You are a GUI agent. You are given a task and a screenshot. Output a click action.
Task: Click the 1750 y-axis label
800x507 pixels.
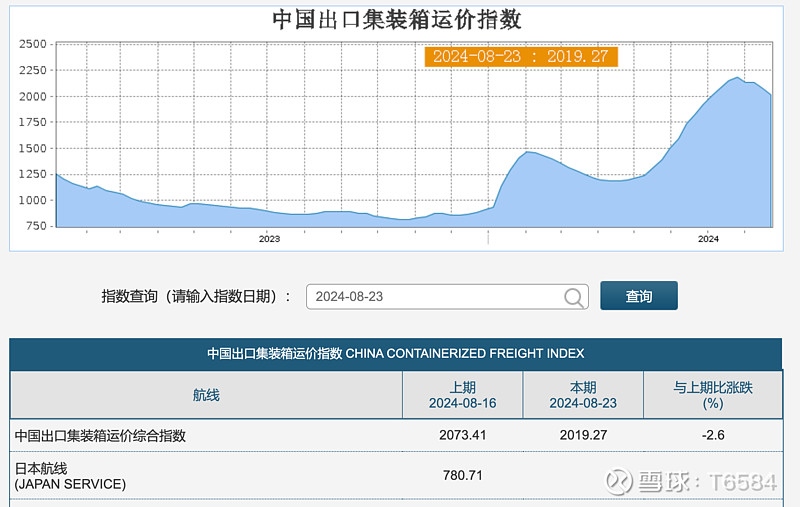pyautogui.click(x=33, y=122)
